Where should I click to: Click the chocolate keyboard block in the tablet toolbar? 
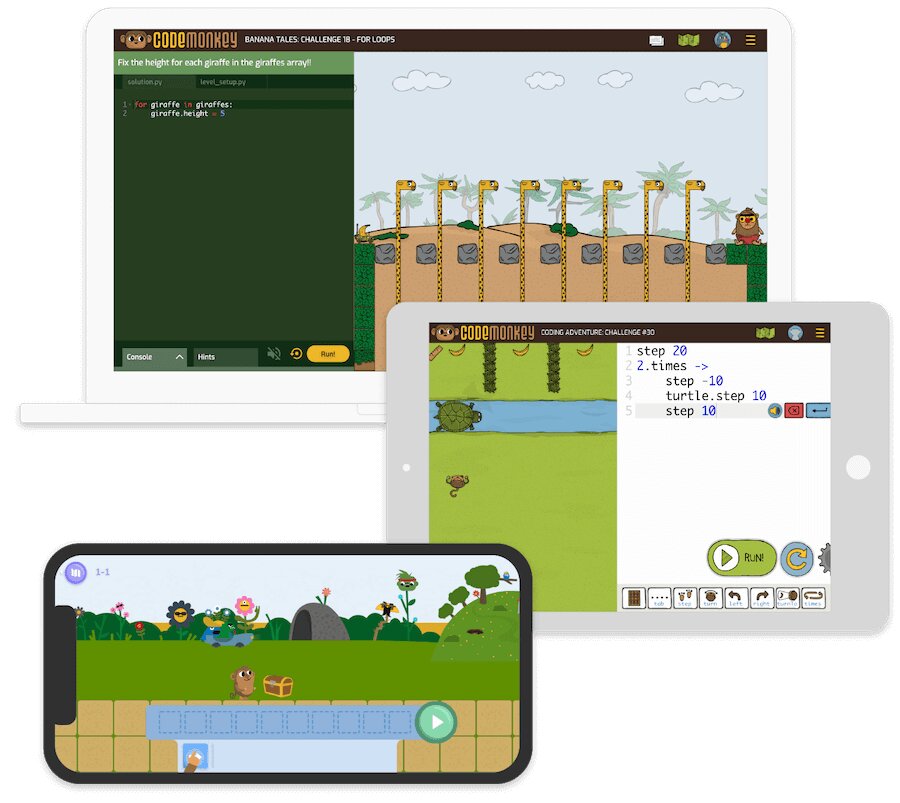(634, 598)
